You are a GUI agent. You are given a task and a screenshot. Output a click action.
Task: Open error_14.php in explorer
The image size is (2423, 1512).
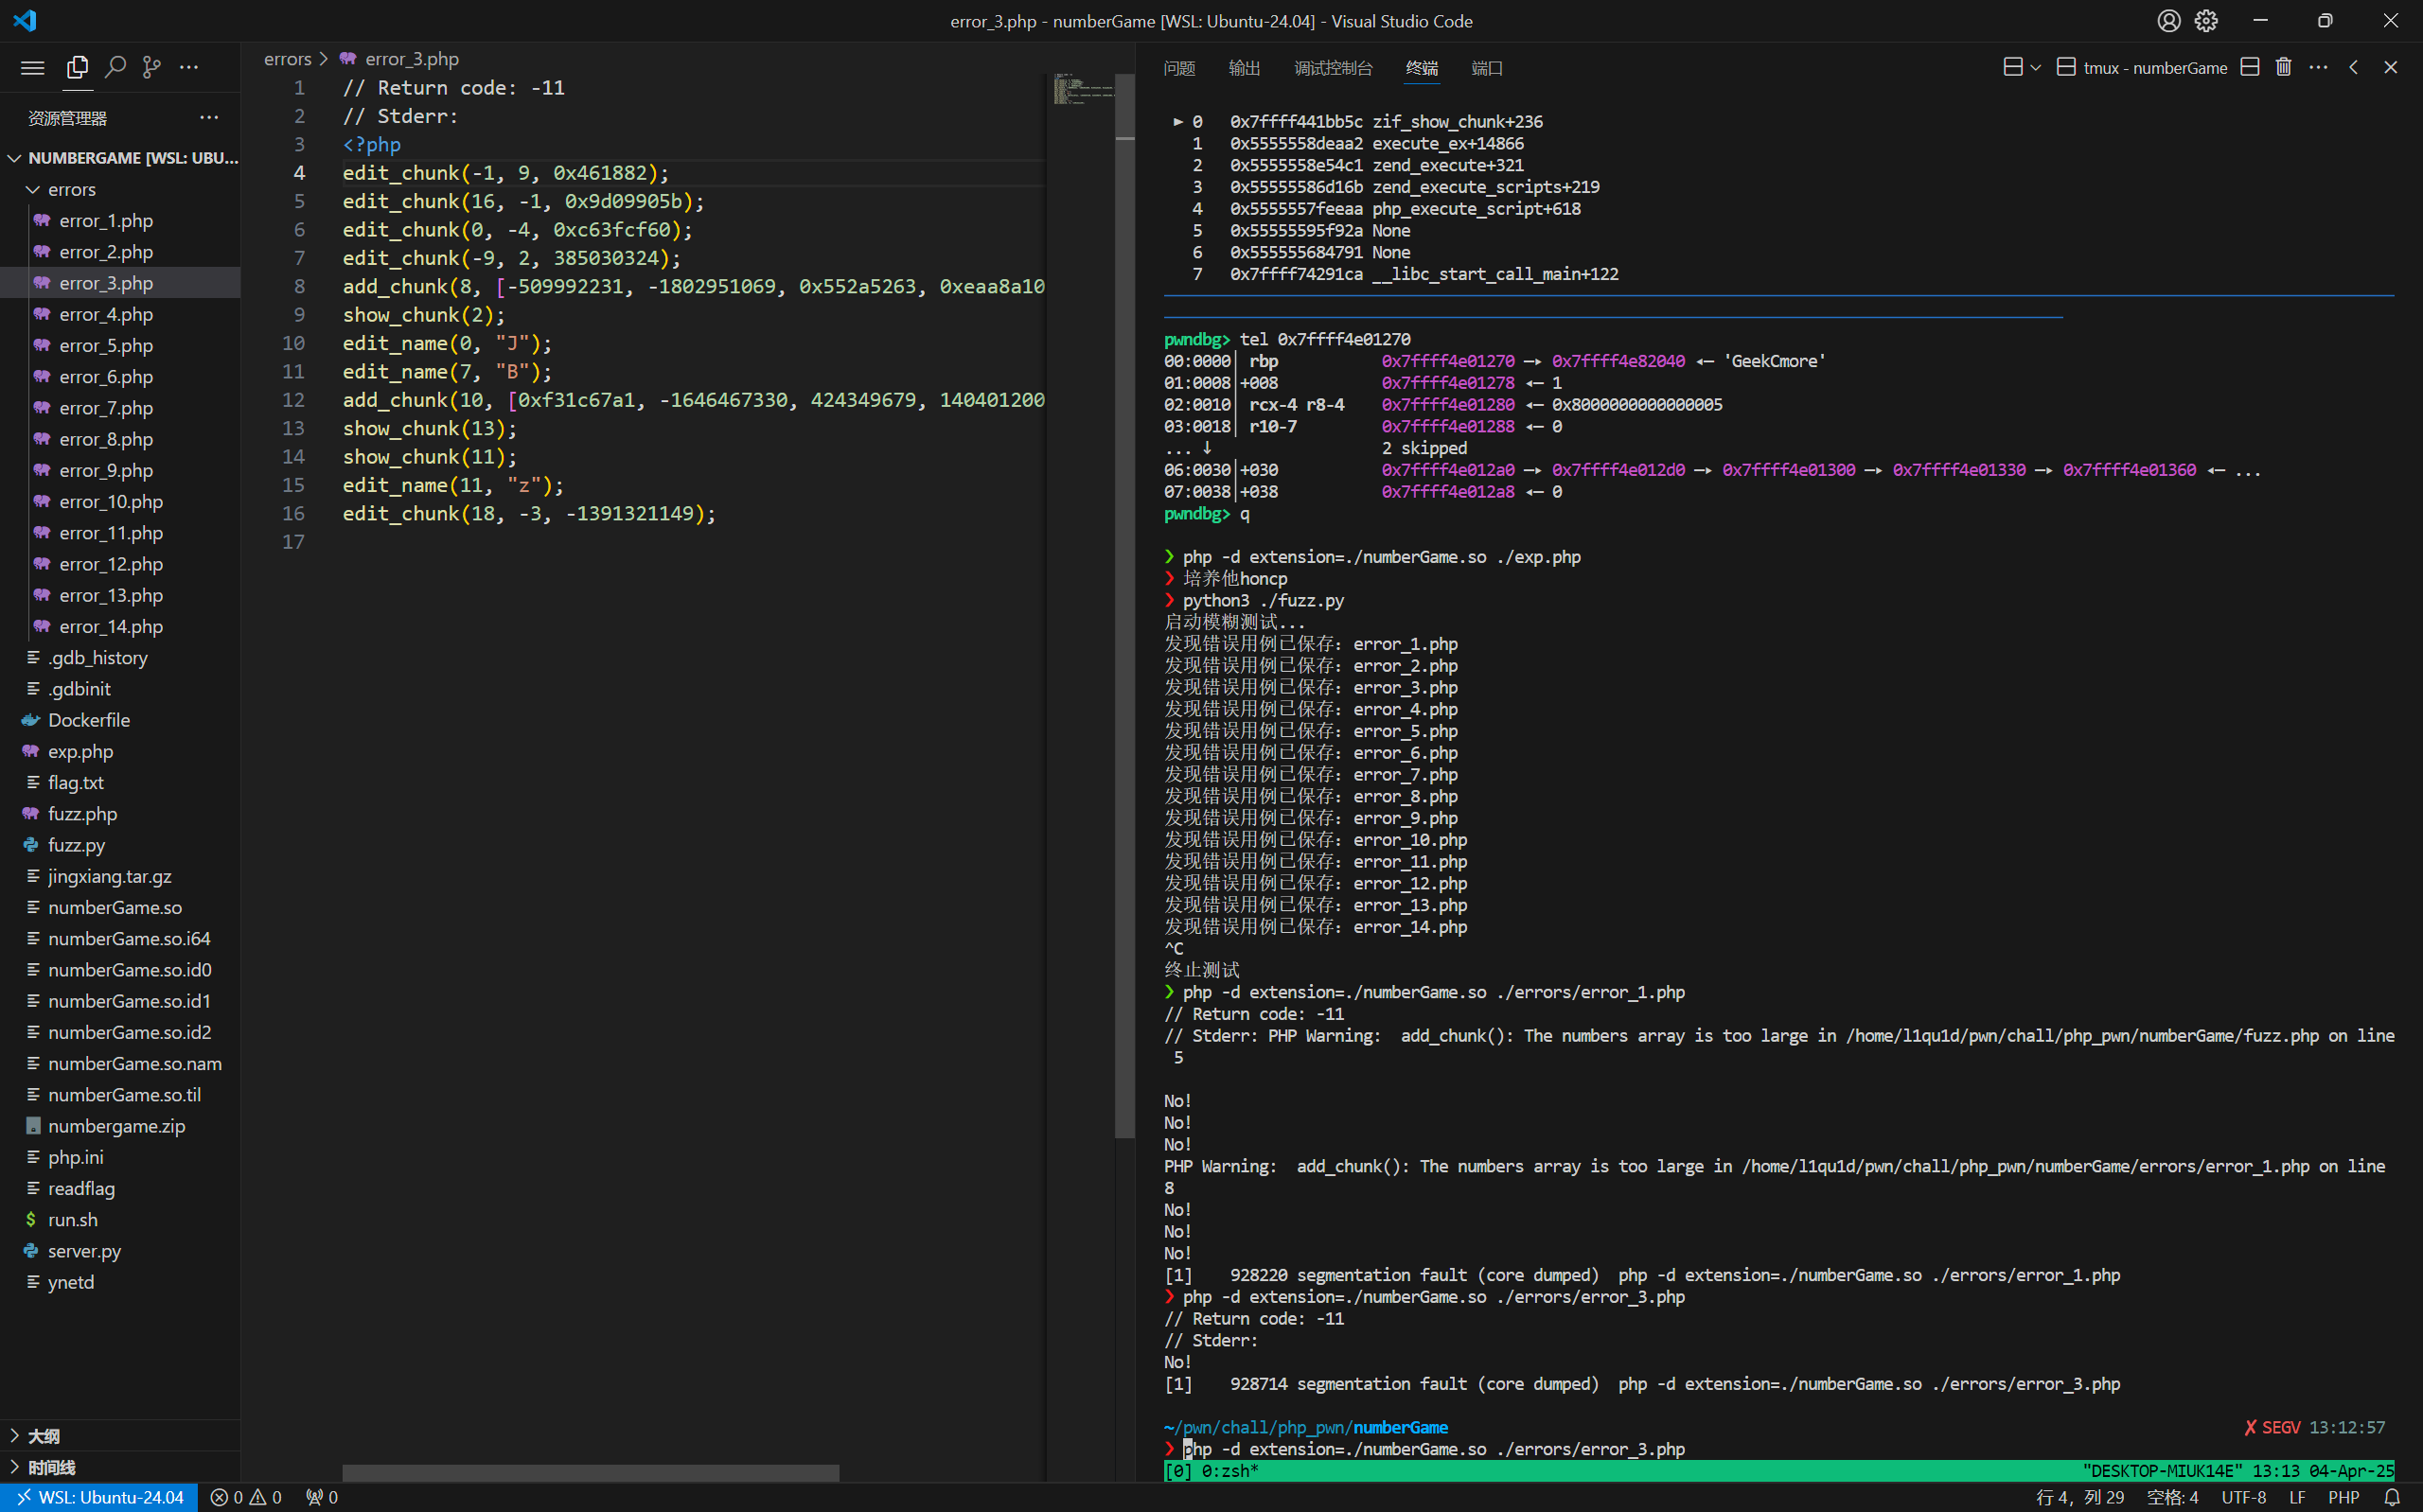pyautogui.click(x=120, y=626)
